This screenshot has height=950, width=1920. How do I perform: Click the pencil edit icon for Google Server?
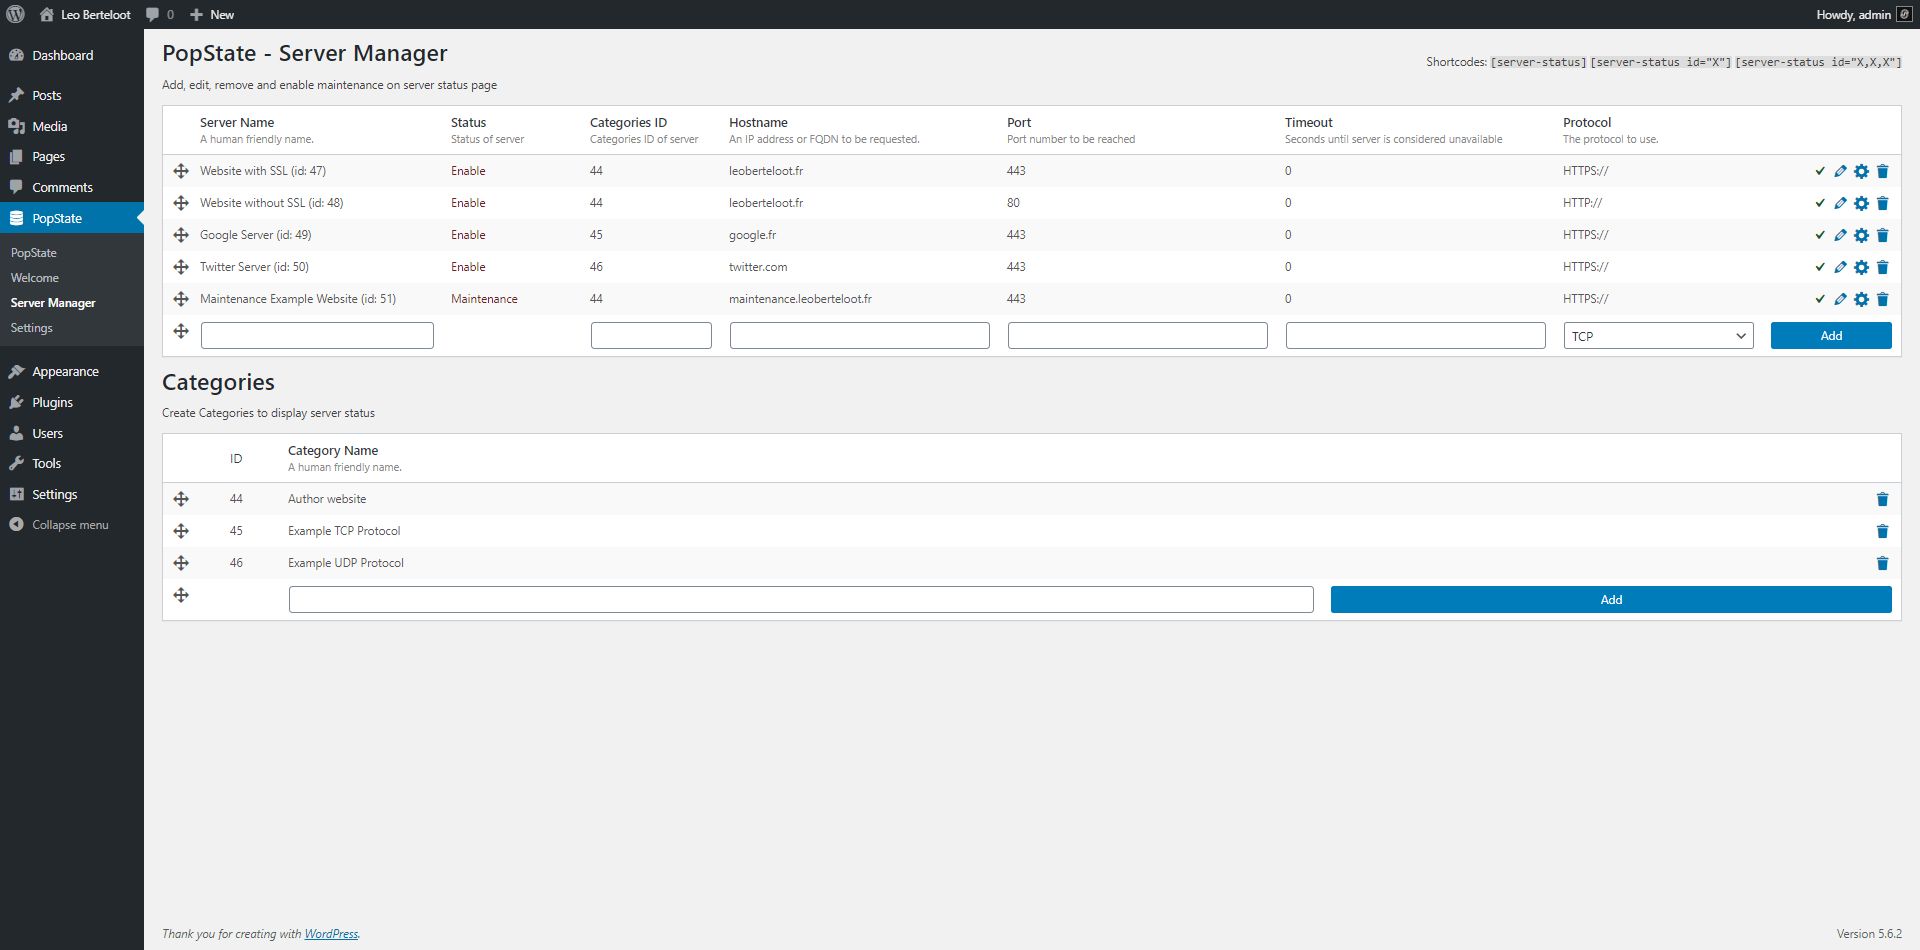[x=1840, y=235]
